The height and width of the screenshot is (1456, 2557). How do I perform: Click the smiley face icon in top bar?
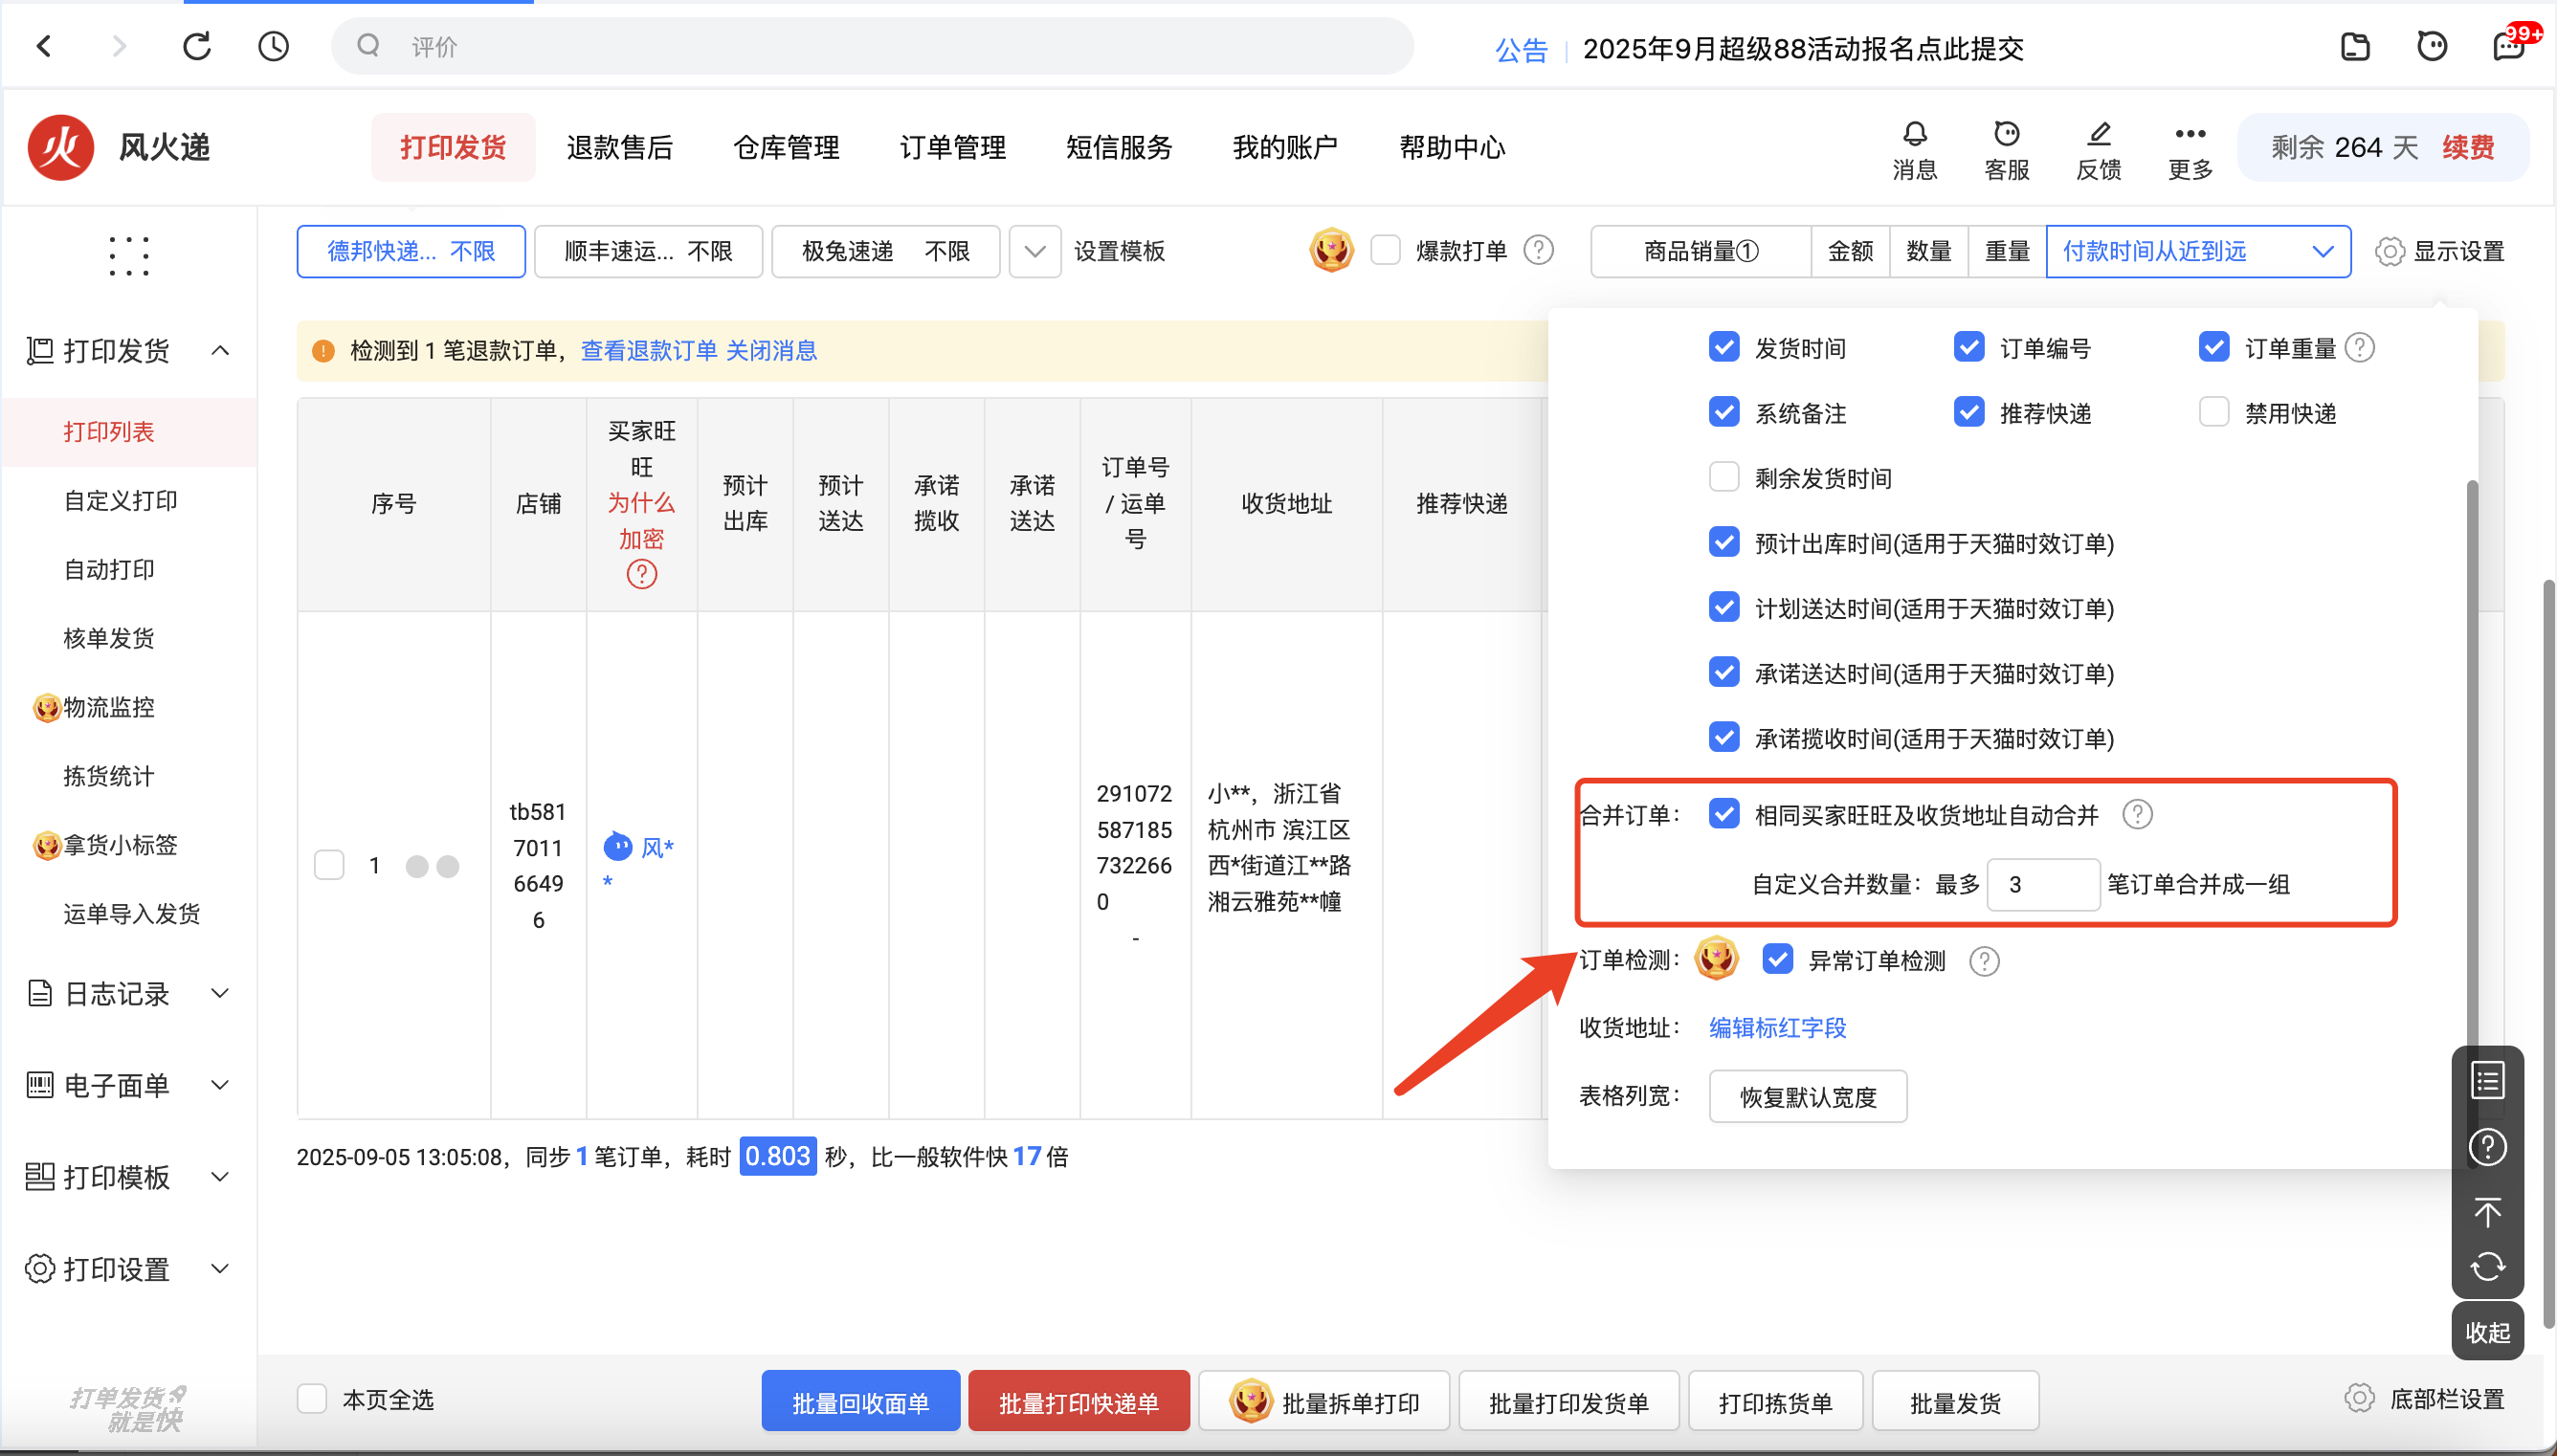click(x=2432, y=46)
